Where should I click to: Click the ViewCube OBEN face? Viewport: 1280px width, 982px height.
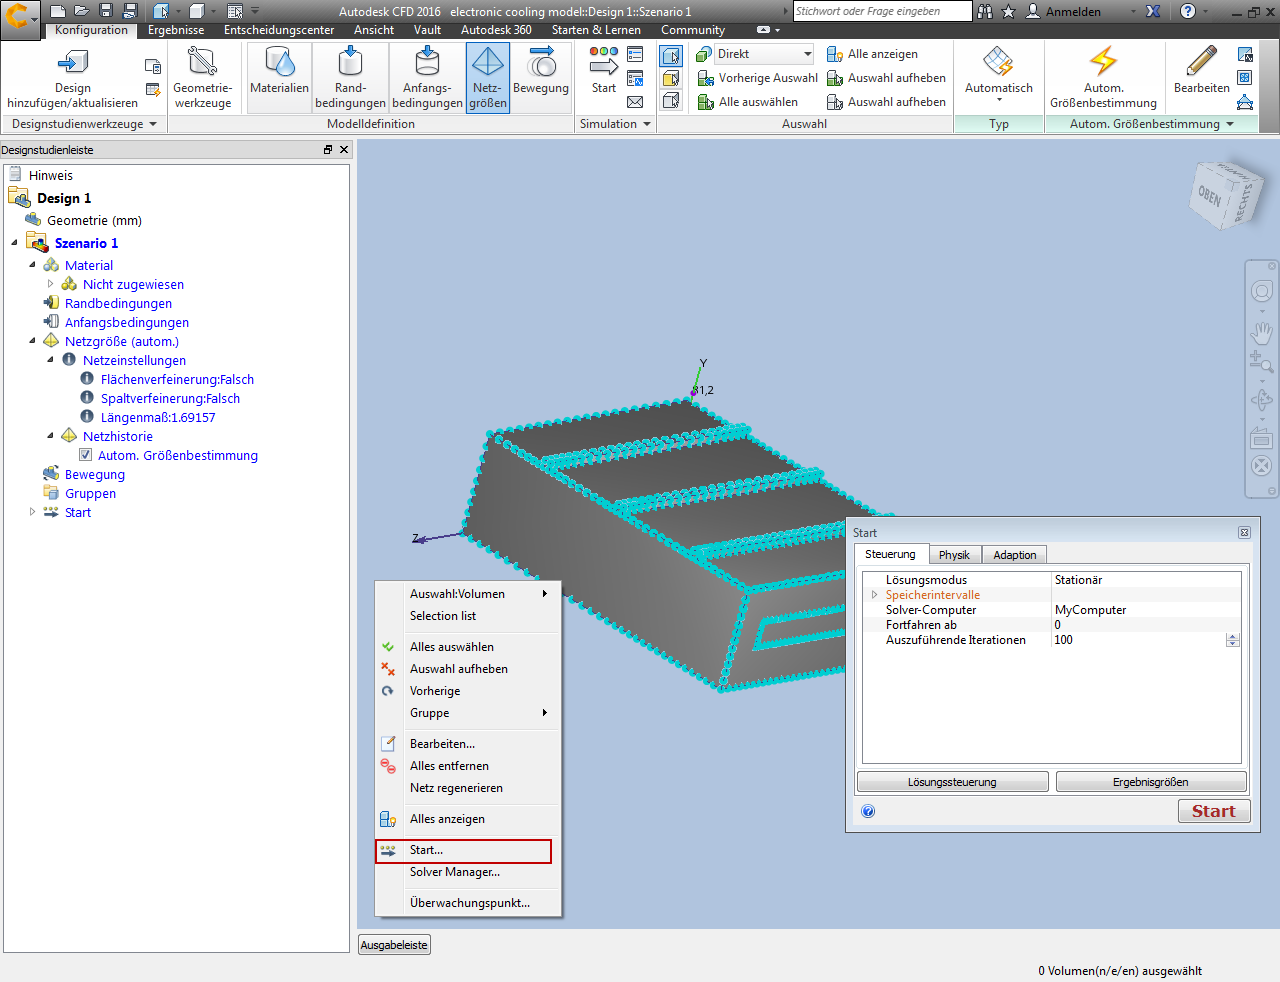point(1210,195)
